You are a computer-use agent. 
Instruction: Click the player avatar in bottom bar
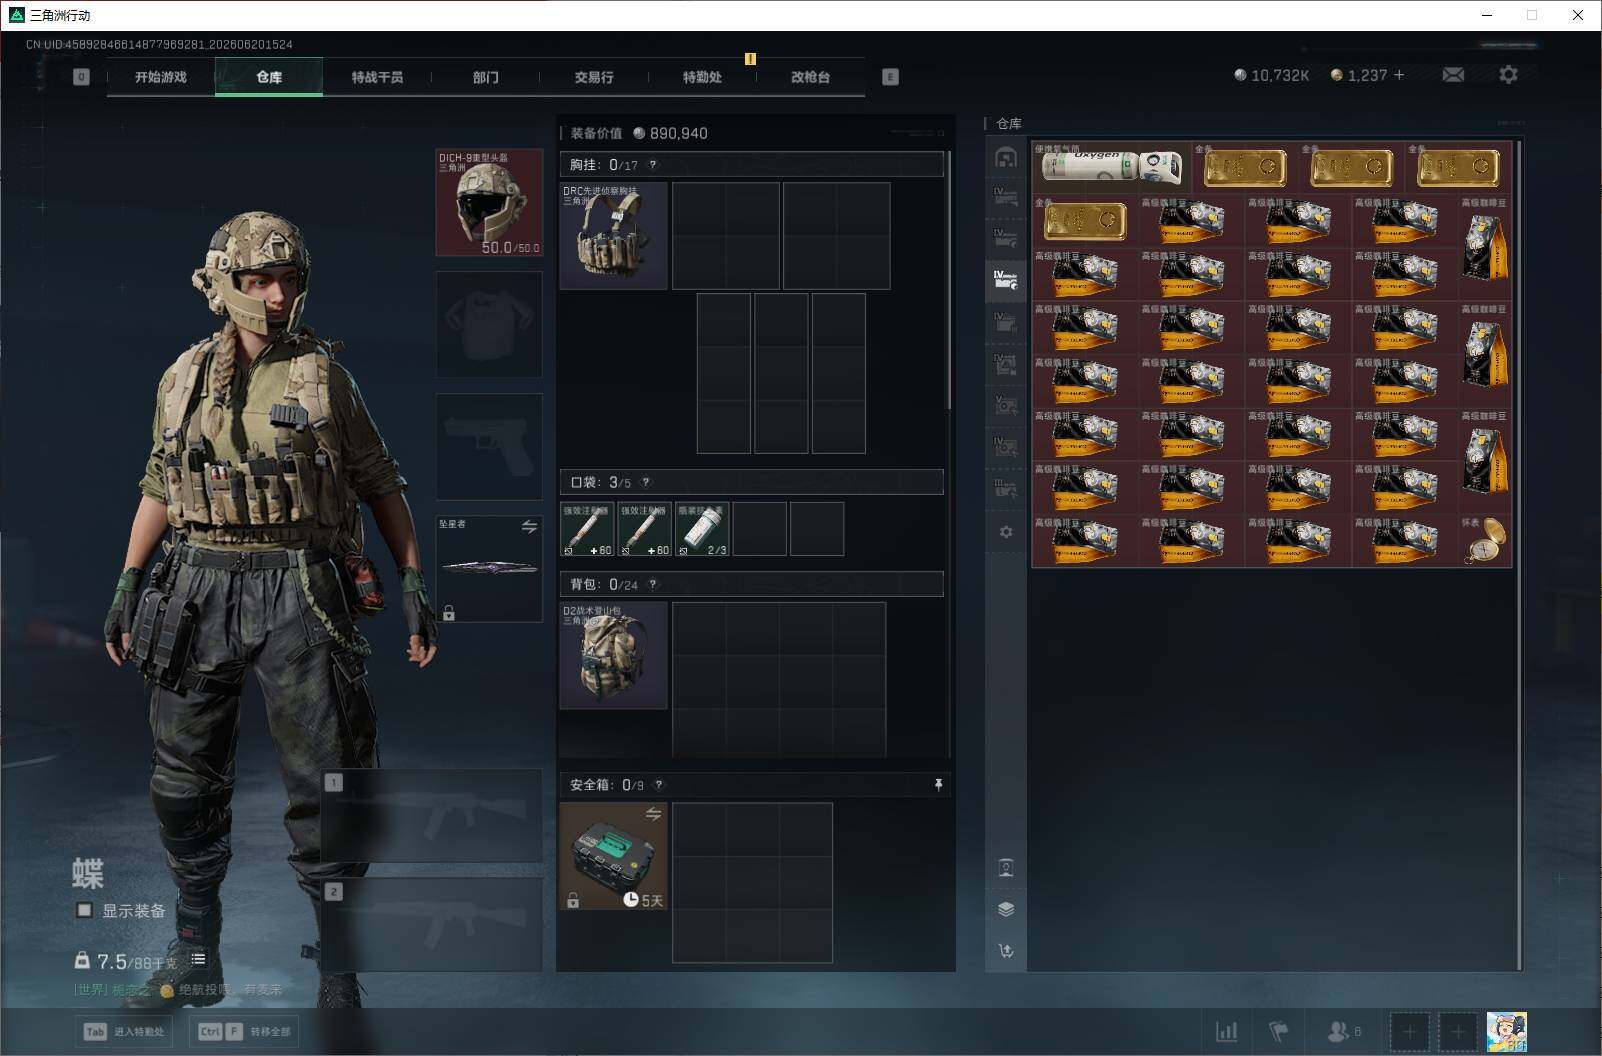point(1506,1031)
